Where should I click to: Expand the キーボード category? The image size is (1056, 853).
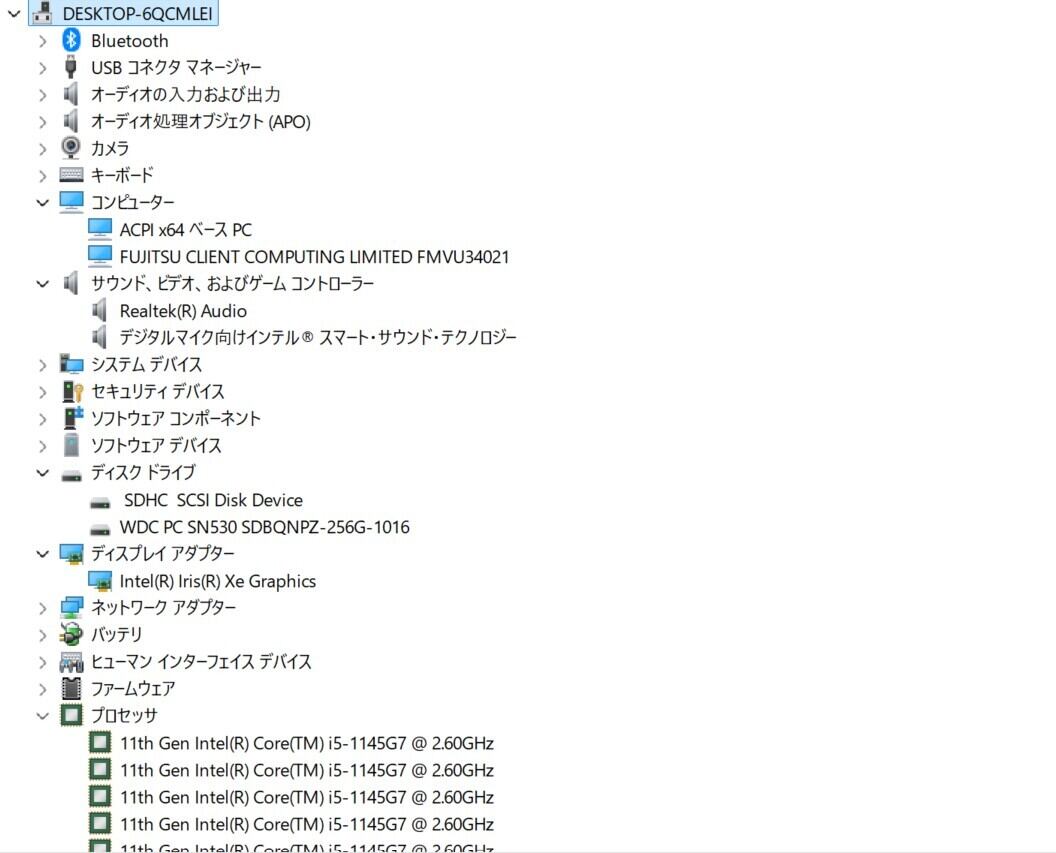(43, 176)
